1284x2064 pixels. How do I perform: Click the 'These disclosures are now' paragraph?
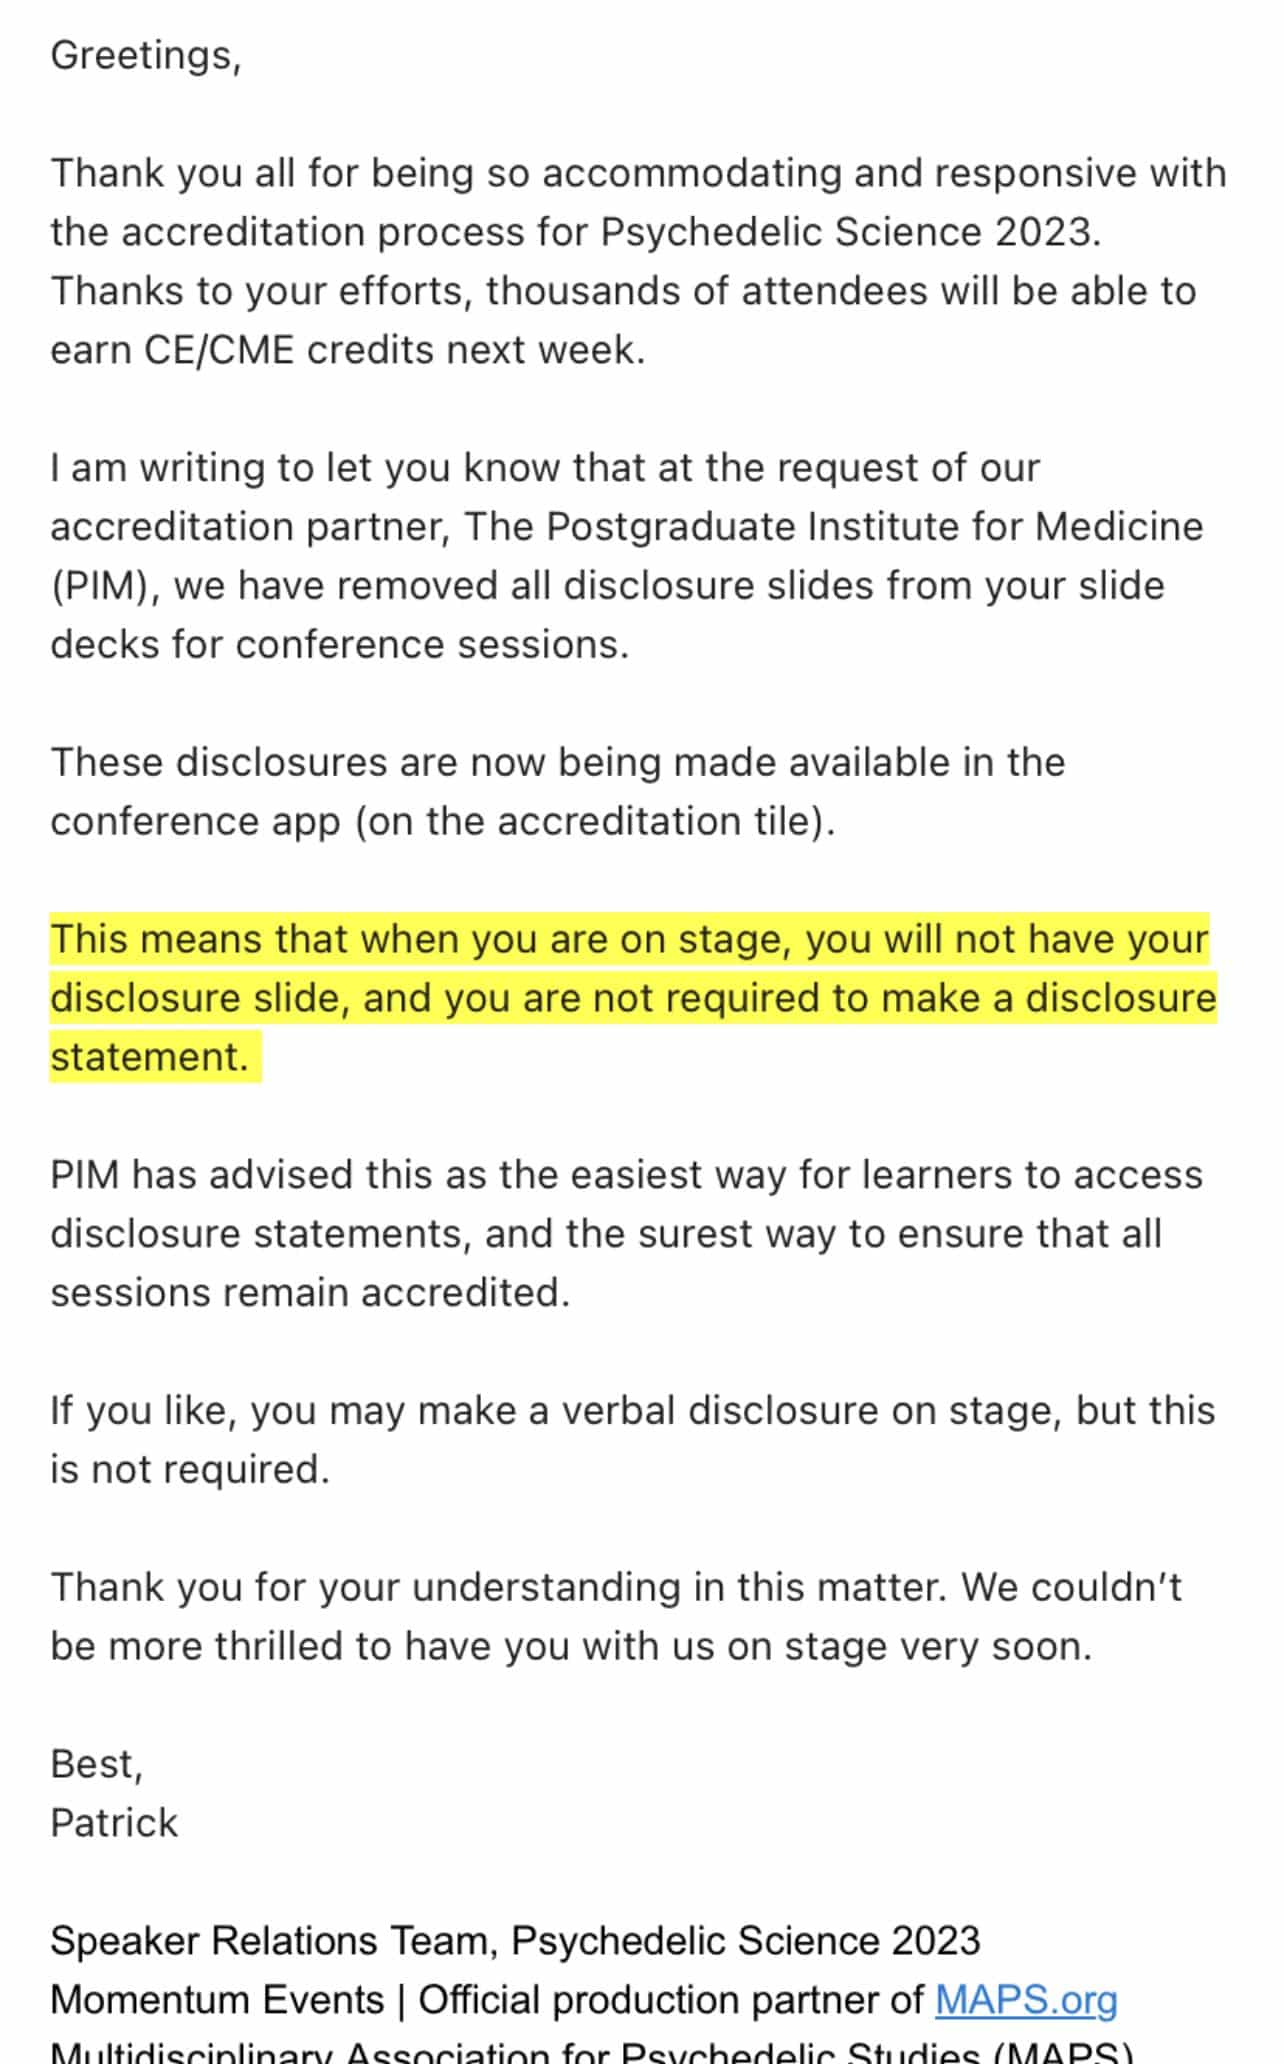pyautogui.click(x=558, y=792)
